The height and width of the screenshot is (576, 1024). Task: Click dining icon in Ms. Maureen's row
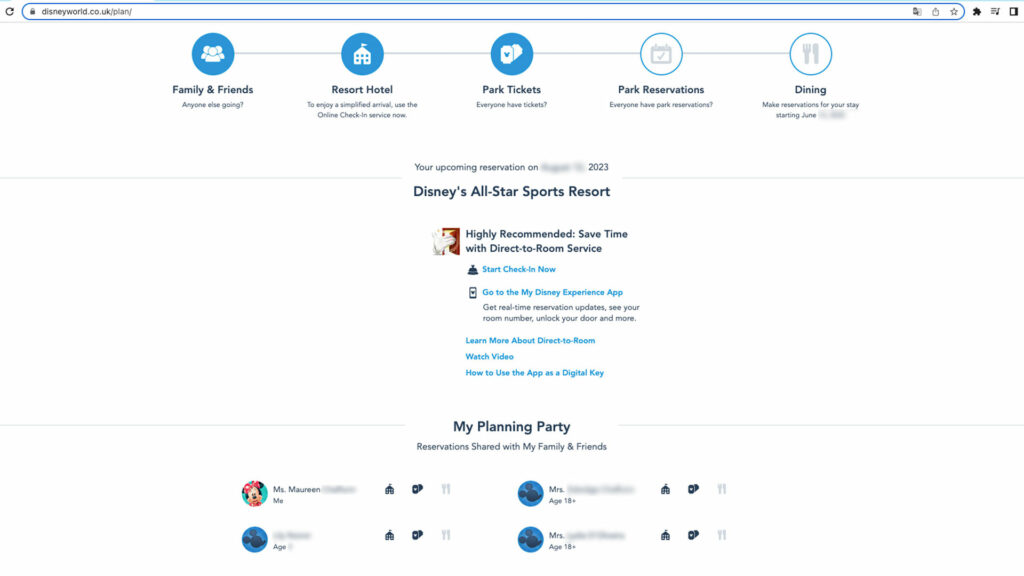(x=446, y=489)
